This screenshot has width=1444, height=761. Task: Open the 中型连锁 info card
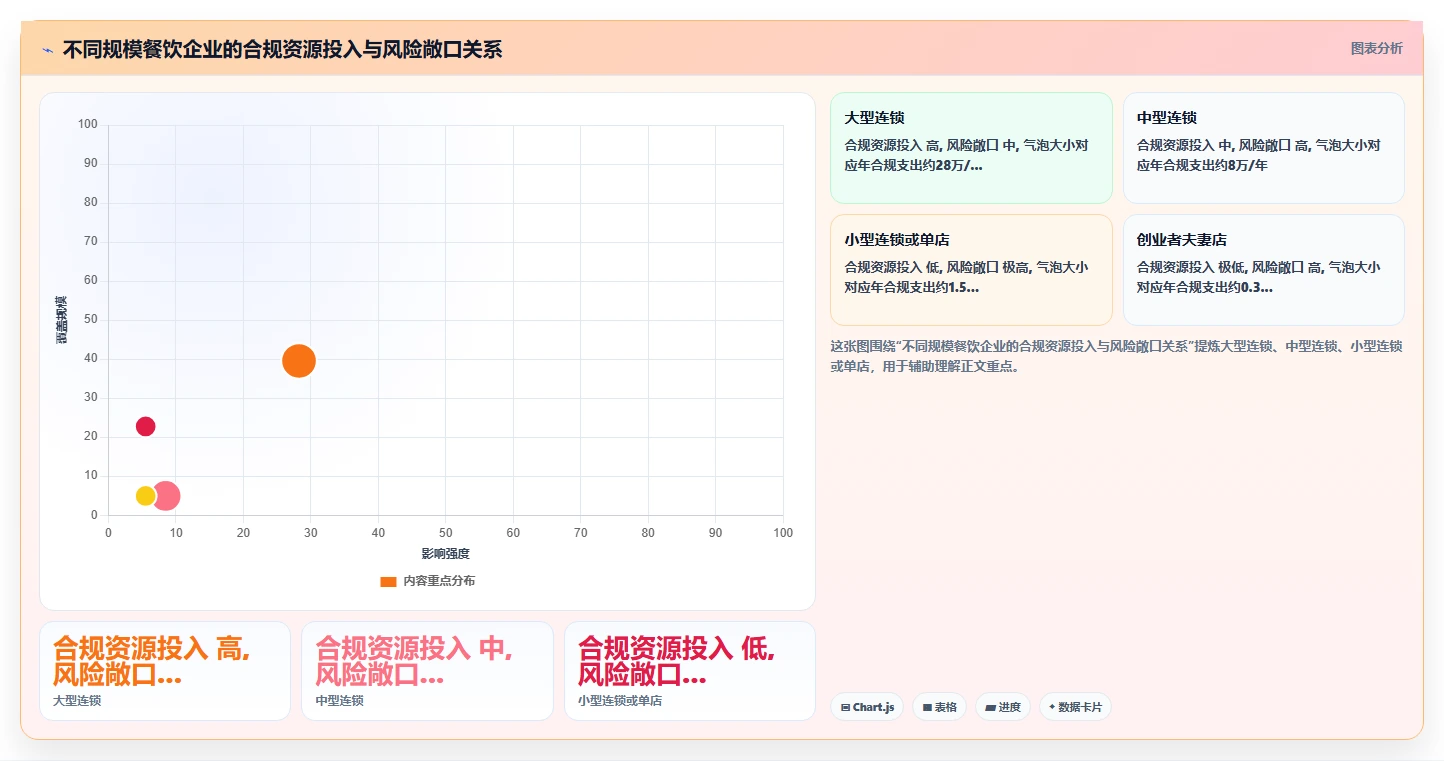(1264, 148)
